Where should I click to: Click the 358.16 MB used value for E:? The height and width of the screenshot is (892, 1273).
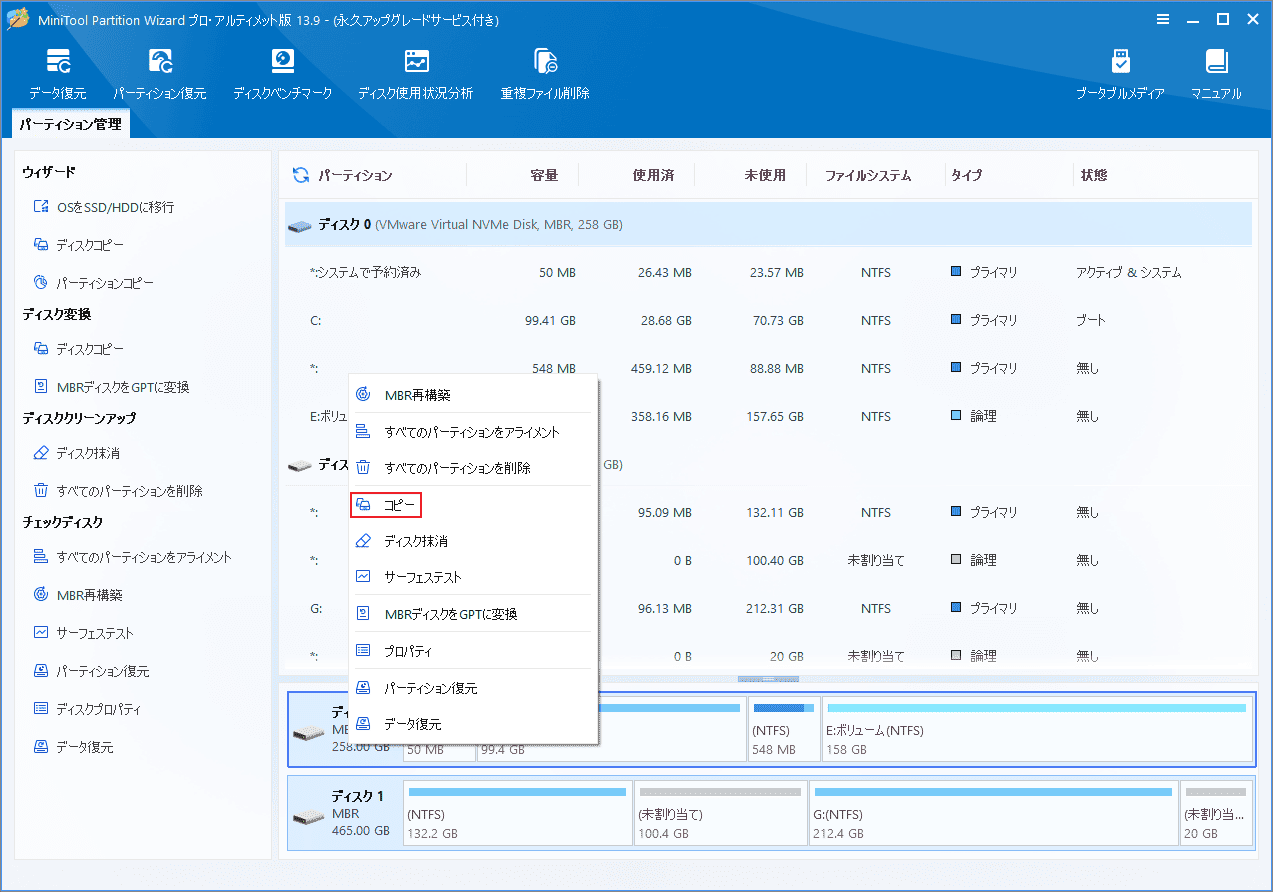tap(660, 416)
